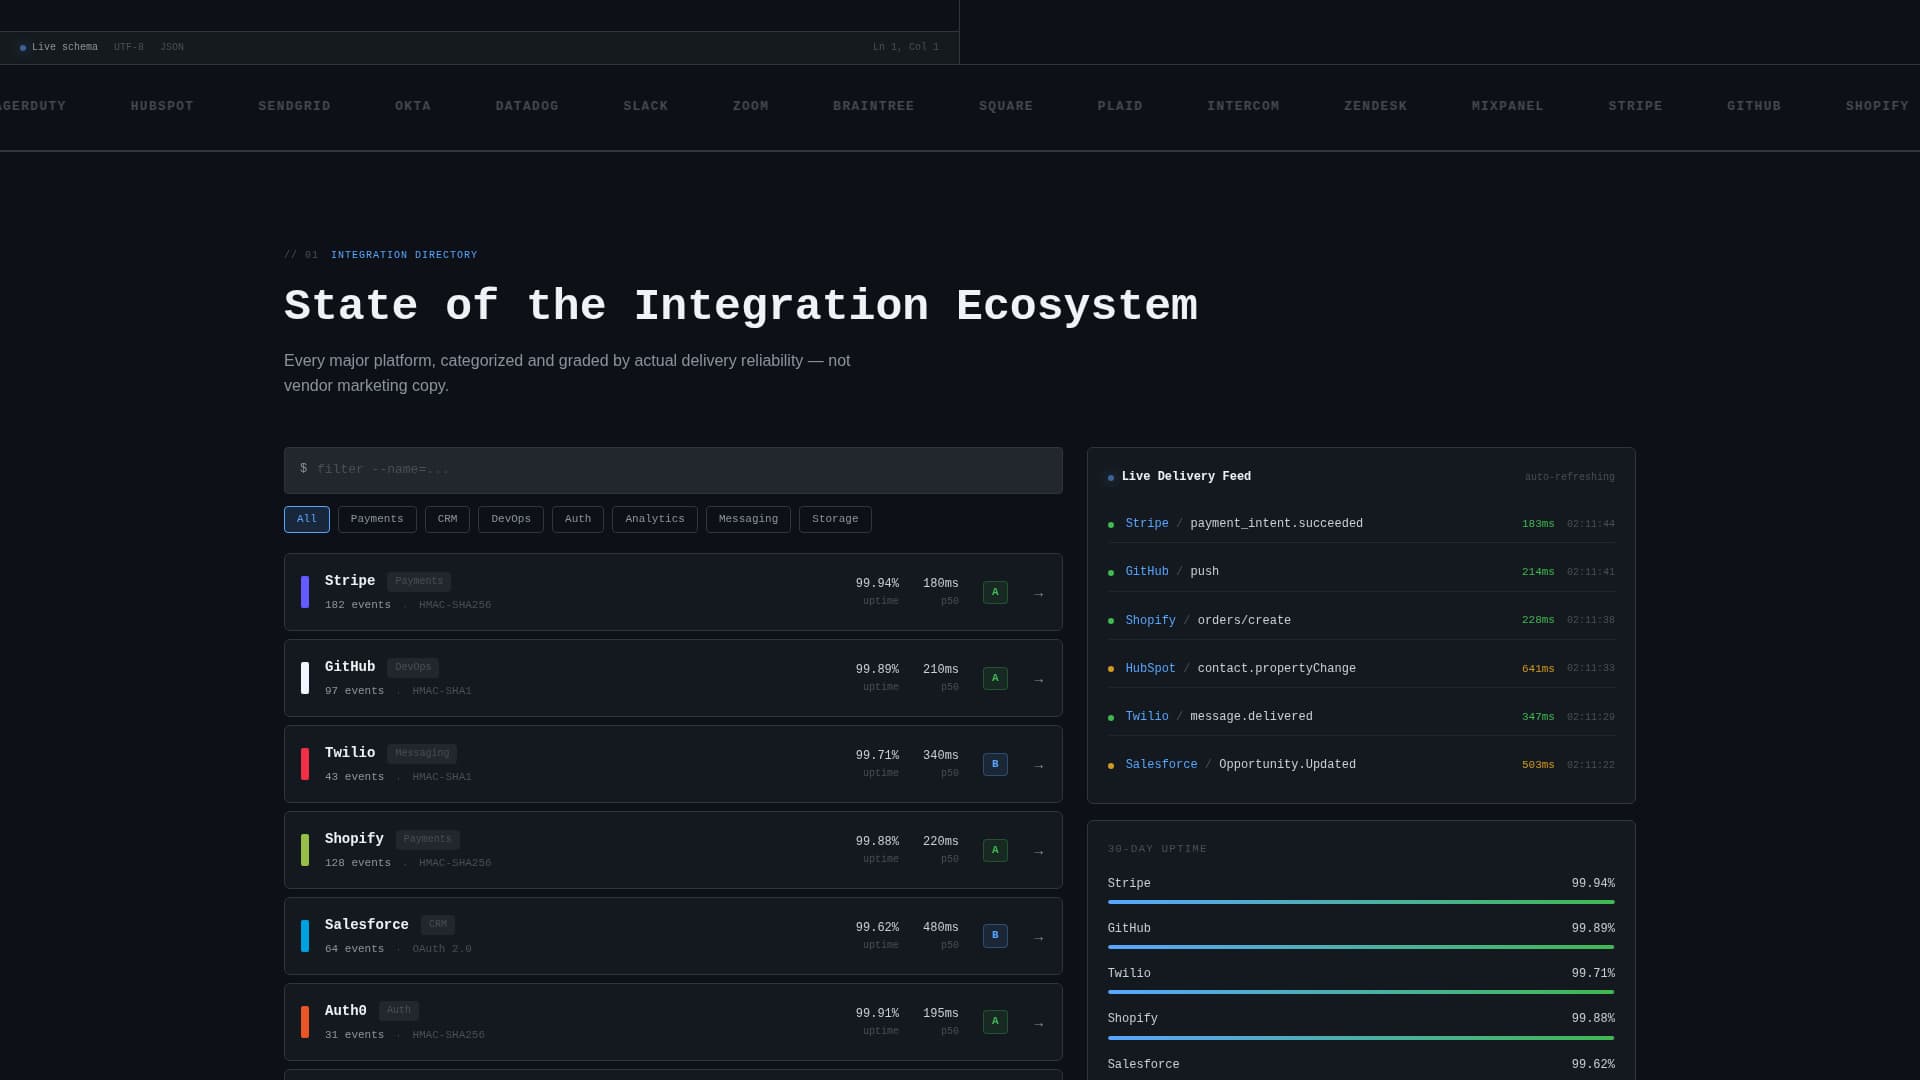The width and height of the screenshot is (1920, 1080).
Task: Click the Stripe 30-day uptime bar
Action: (1360, 900)
